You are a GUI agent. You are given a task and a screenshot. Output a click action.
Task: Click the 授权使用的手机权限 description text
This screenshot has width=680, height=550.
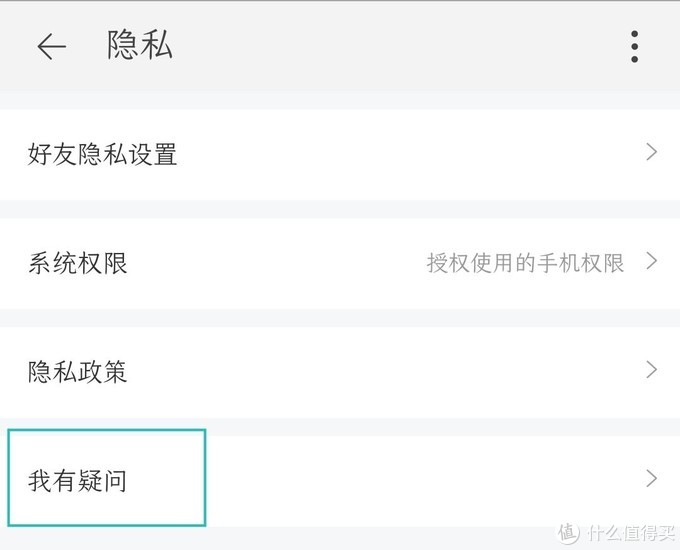[x=525, y=263]
